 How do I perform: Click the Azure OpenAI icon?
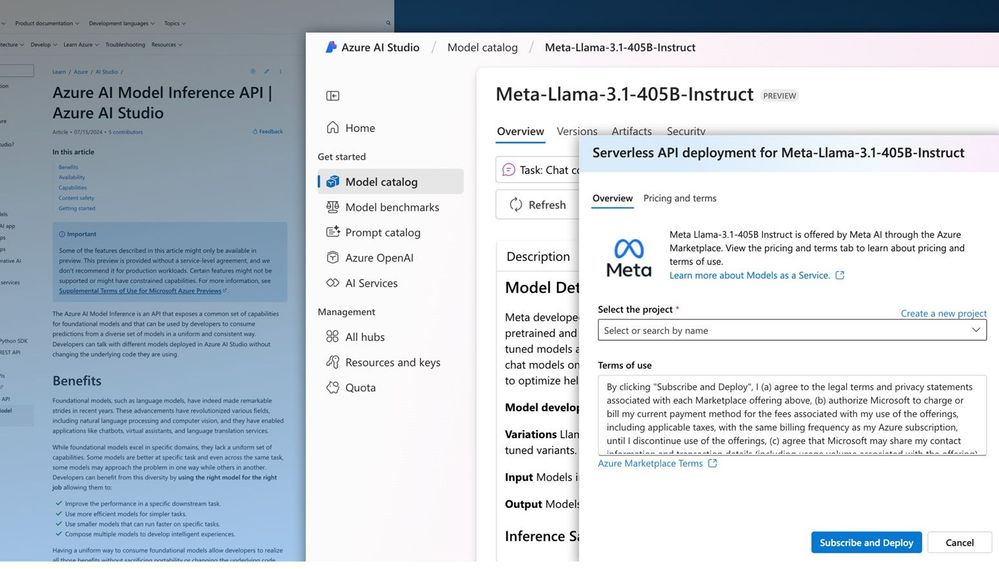tap(333, 257)
